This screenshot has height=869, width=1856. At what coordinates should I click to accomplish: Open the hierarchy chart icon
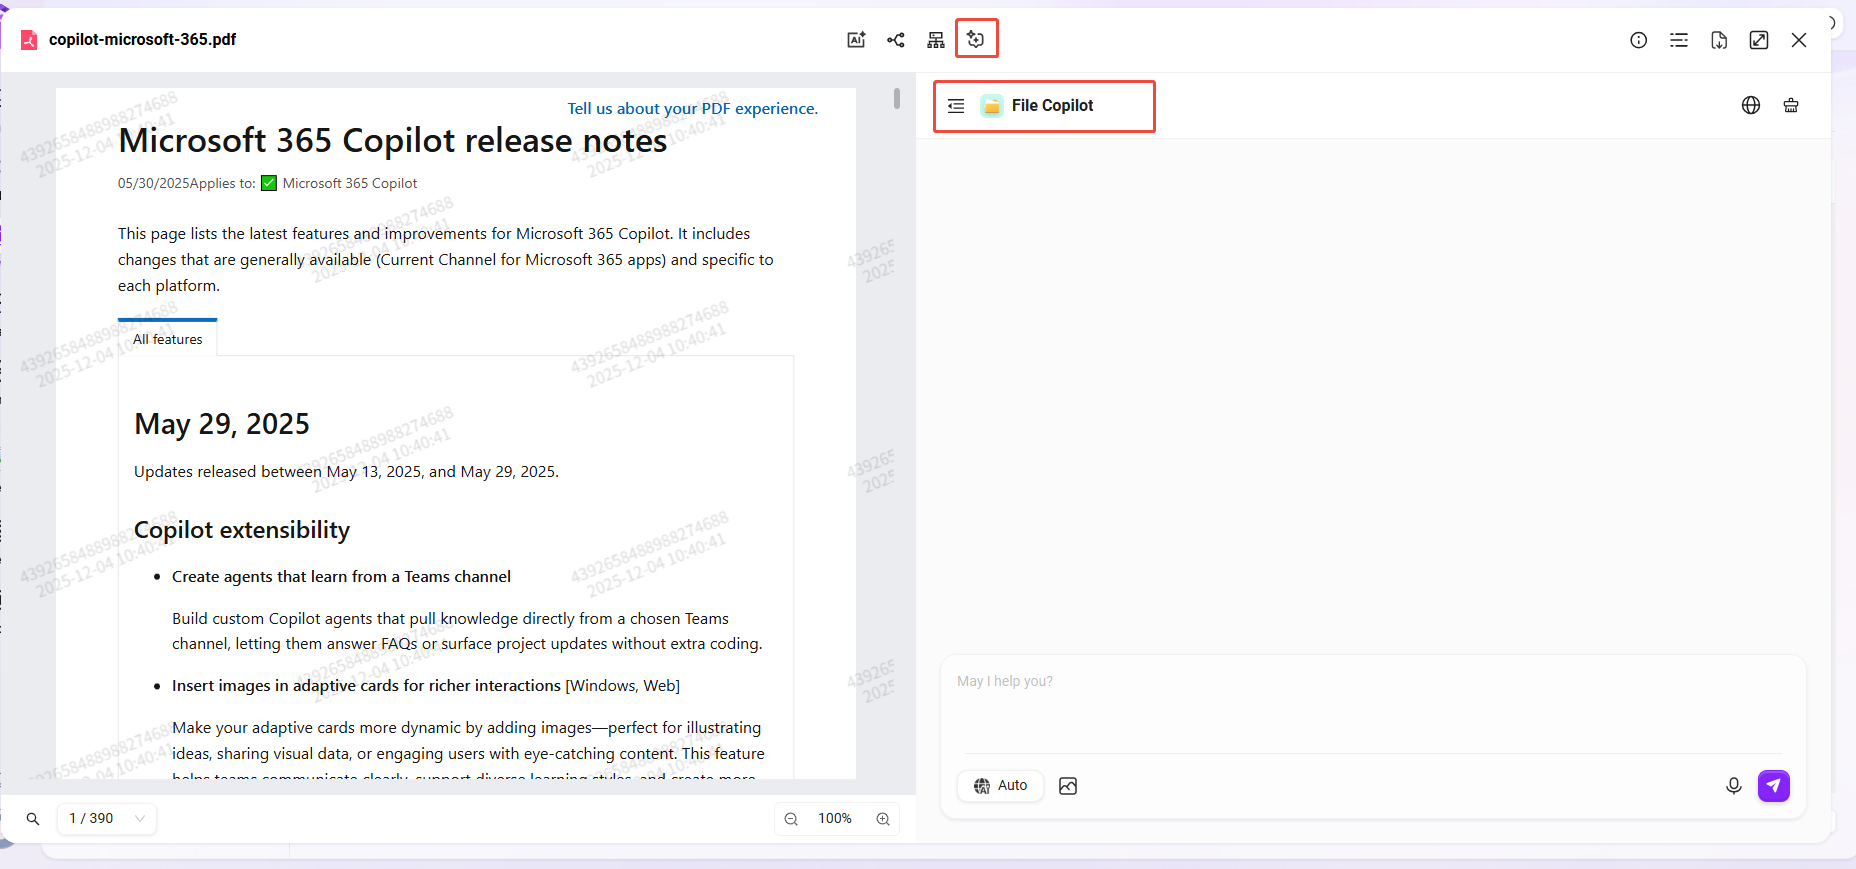click(936, 40)
